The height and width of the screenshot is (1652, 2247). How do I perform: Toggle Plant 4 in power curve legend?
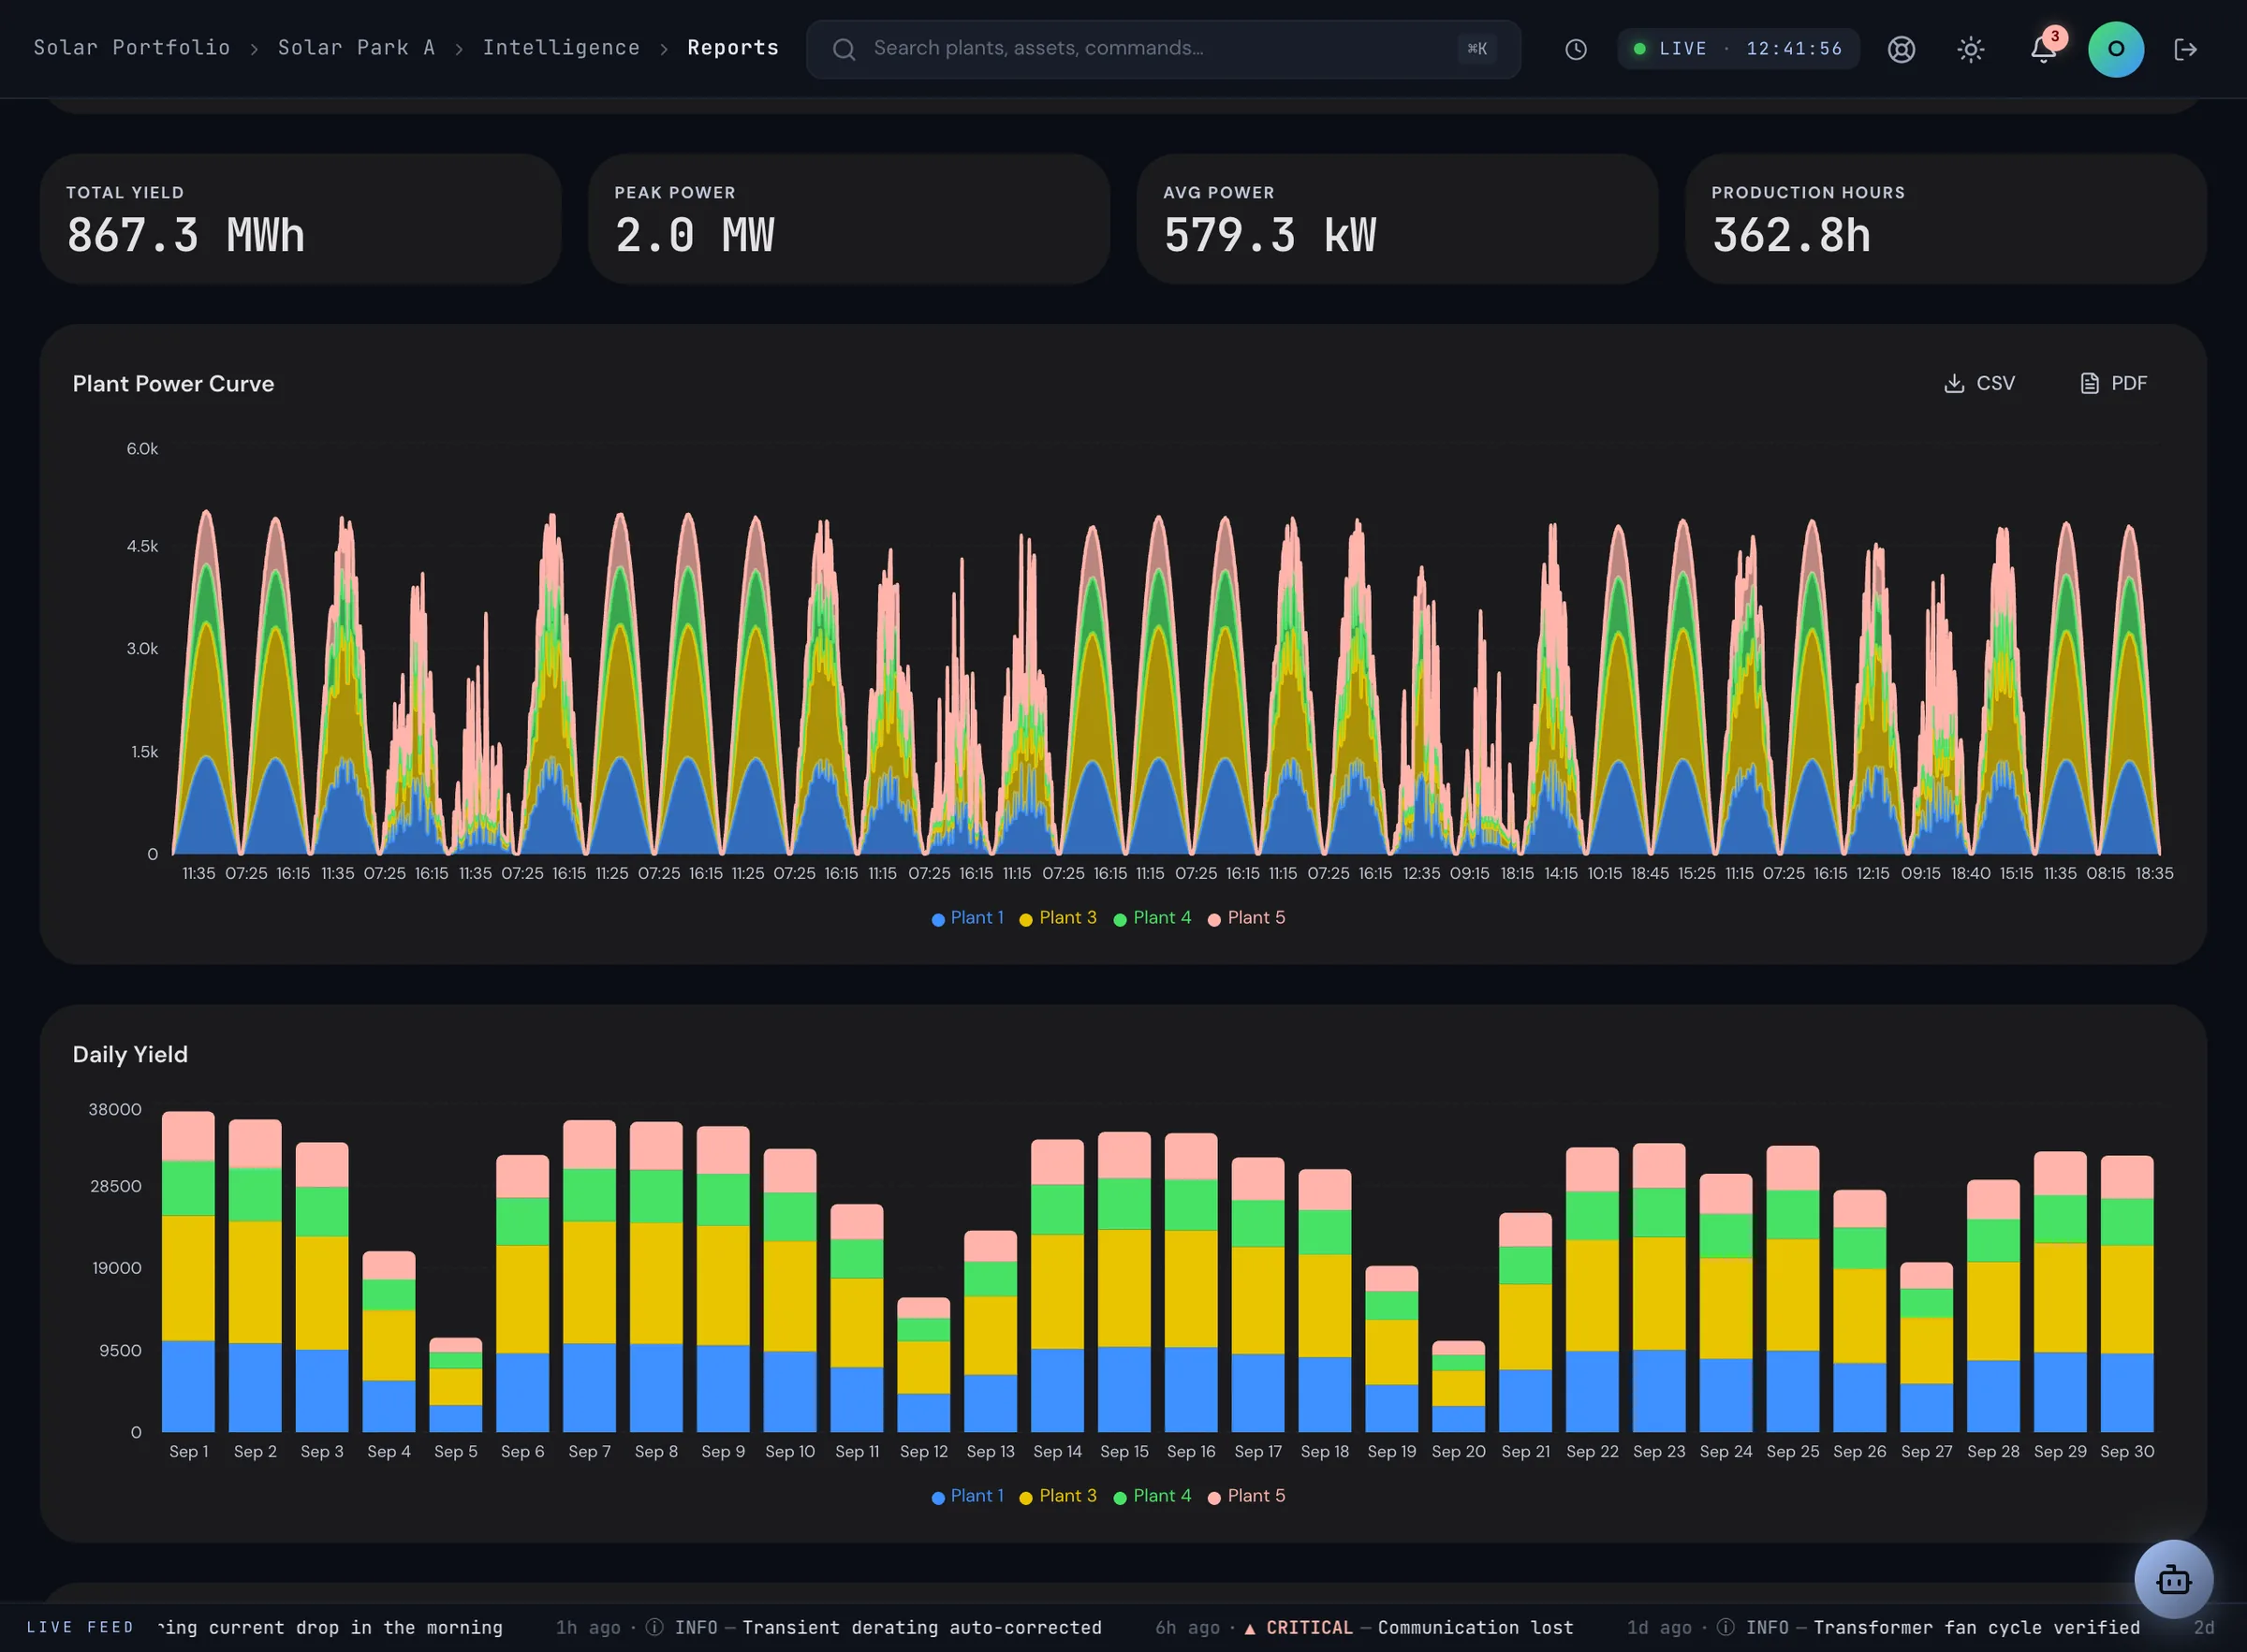pyautogui.click(x=1152, y=918)
